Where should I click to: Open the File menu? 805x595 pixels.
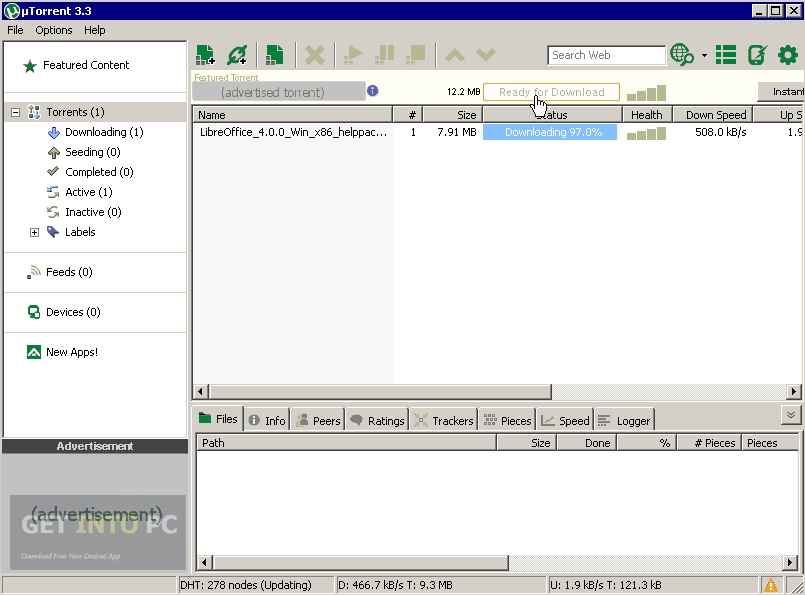(x=15, y=30)
